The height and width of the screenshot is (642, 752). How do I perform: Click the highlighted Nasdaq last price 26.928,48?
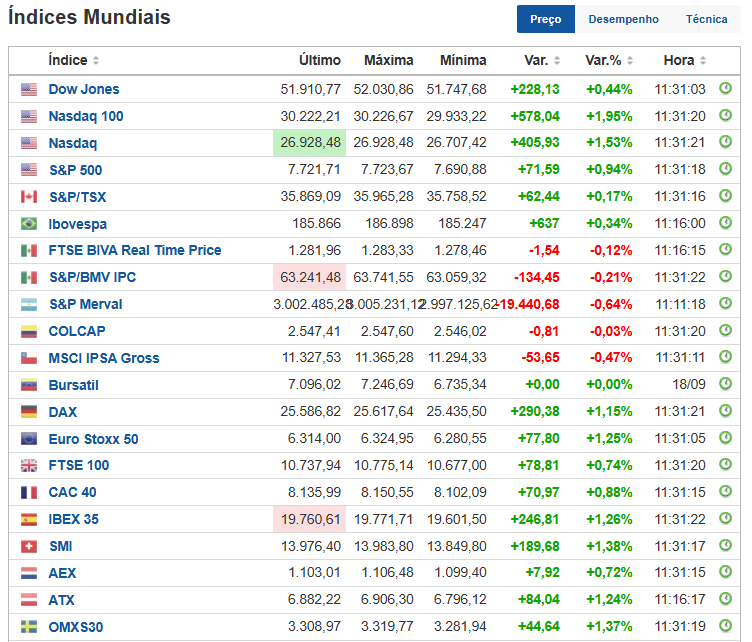(309, 143)
